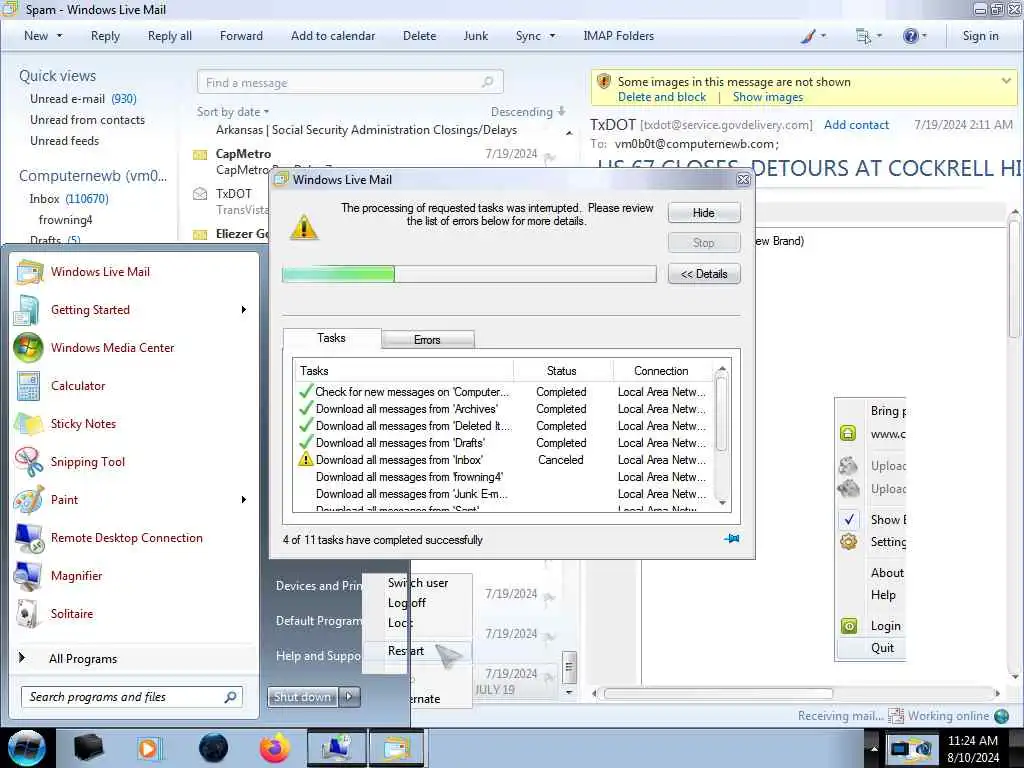
Task: Click the Show images link
Action: 767,97
